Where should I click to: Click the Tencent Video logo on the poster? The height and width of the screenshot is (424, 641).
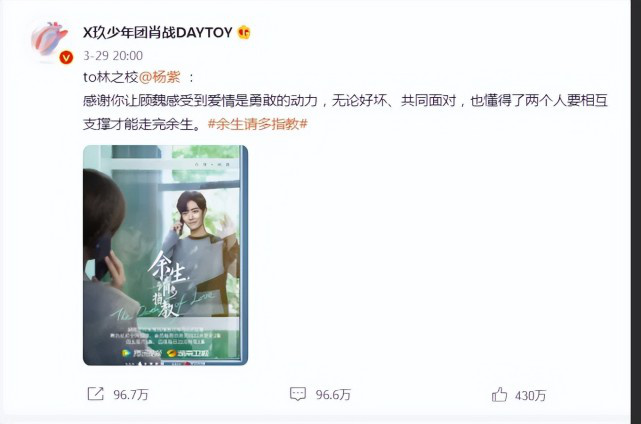point(141,353)
